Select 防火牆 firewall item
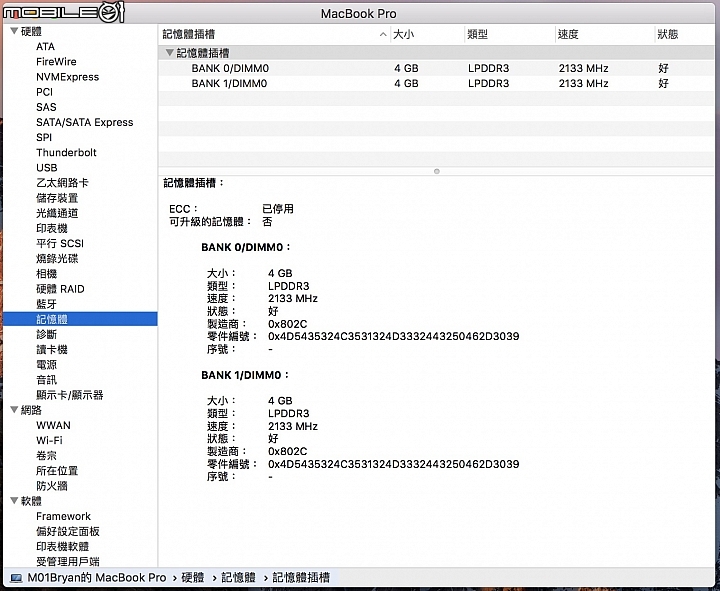The height and width of the screenshot is (591, 720). tap(52, 486)
